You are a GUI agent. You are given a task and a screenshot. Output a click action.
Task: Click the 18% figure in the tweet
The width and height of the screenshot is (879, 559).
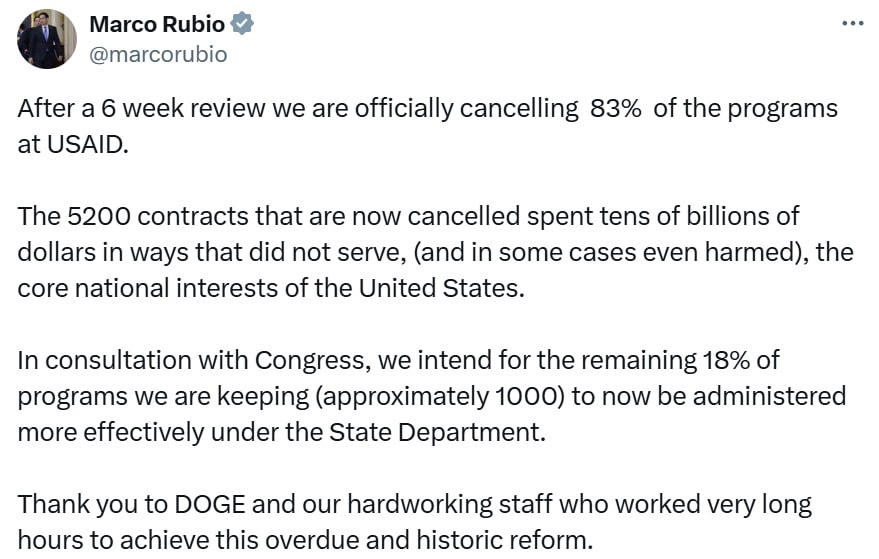point(726,360)
